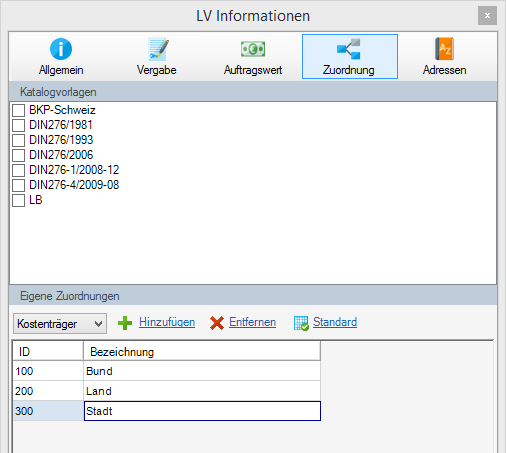Screen dimensions: 506x453
Task: Click the orange Adressen book icon
Action: [444, 49]
